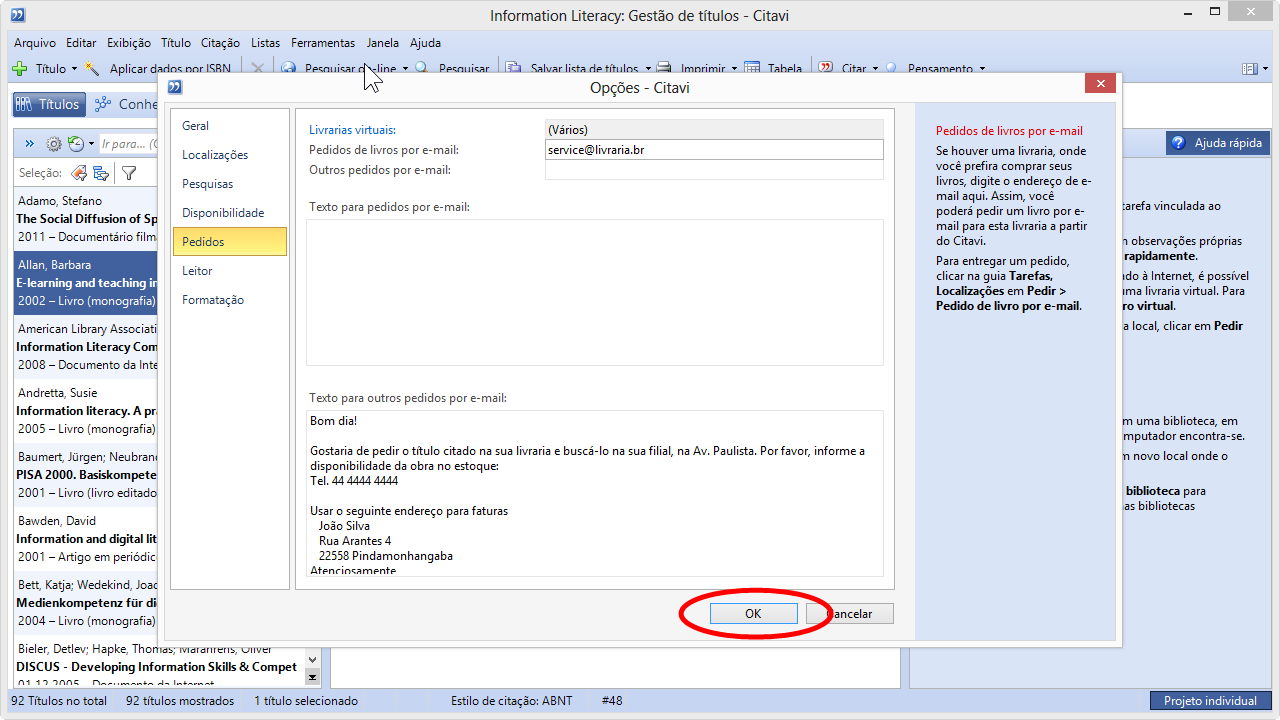Click the Tabela grid icon
1280x720 pixels.
tap(751, 69)
